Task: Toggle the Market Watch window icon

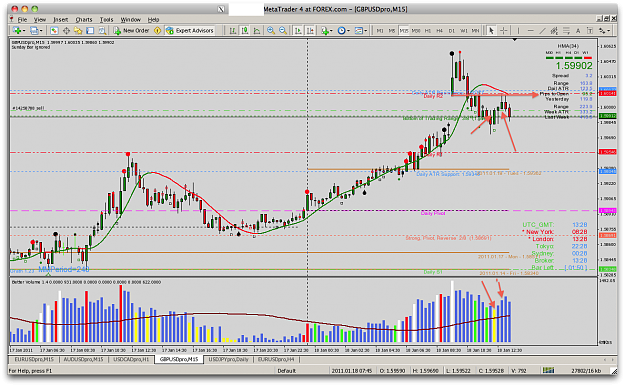Action: pyautogui.click(x=54, y=31)
